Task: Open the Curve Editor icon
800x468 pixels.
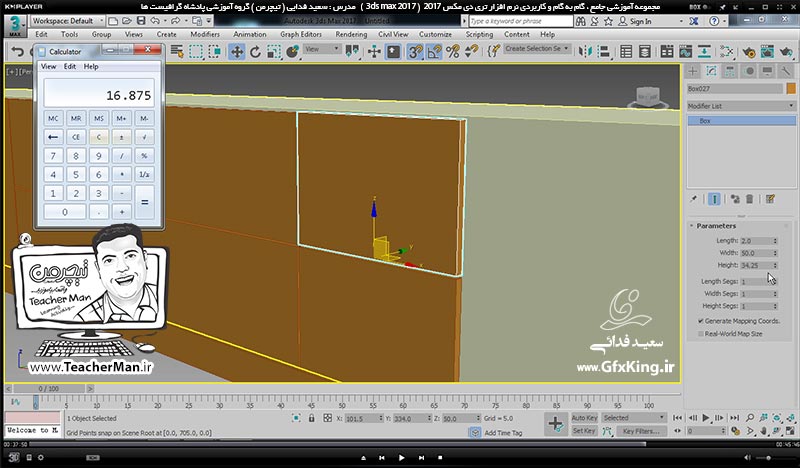Action: 685,52
